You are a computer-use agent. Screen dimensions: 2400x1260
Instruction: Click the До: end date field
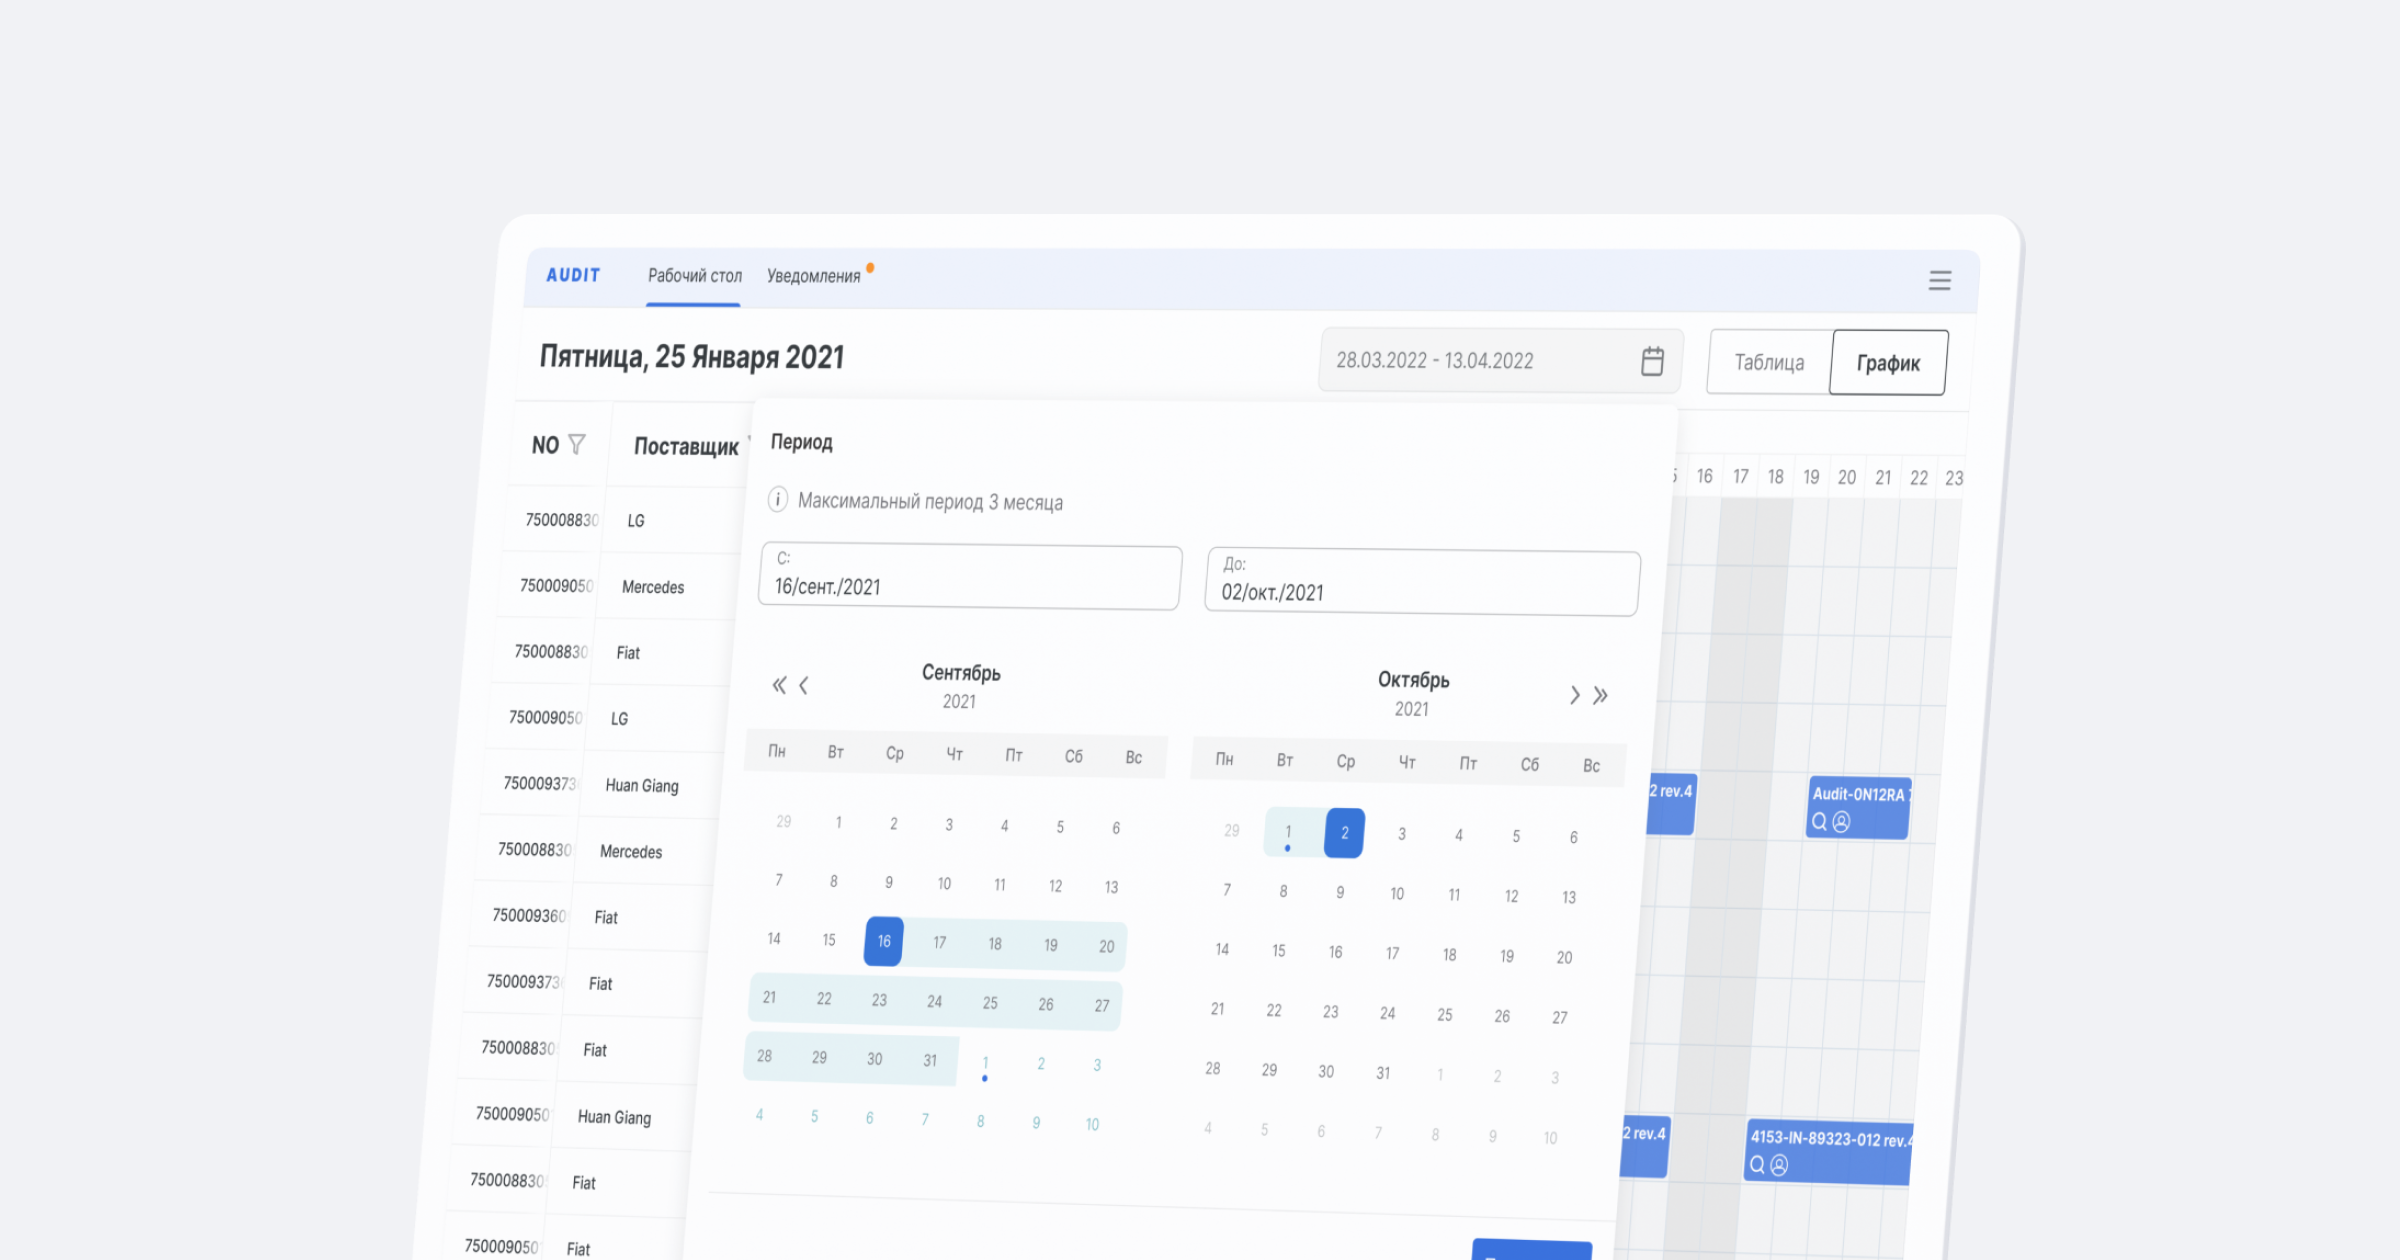coord(1422,583)
